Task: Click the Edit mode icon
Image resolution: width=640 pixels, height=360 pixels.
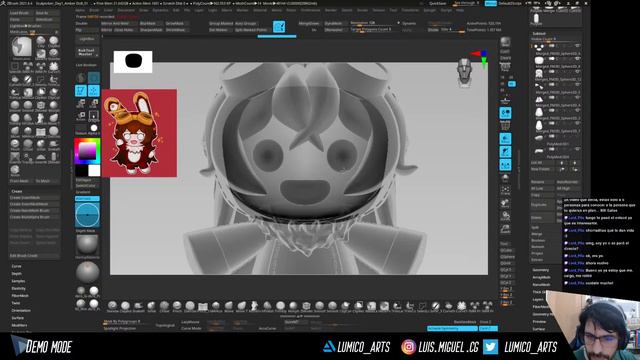Action: point(81,91)
